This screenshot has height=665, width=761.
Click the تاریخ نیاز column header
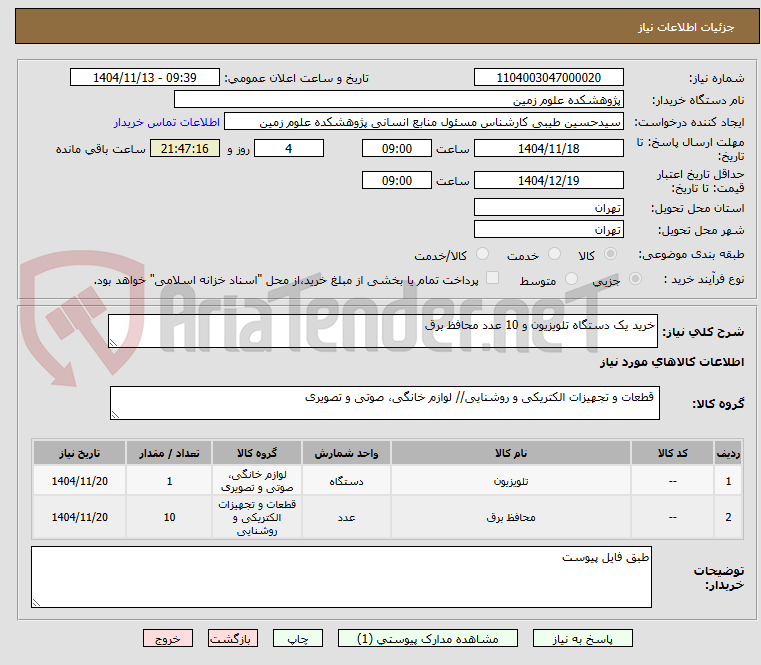[80, 453]
